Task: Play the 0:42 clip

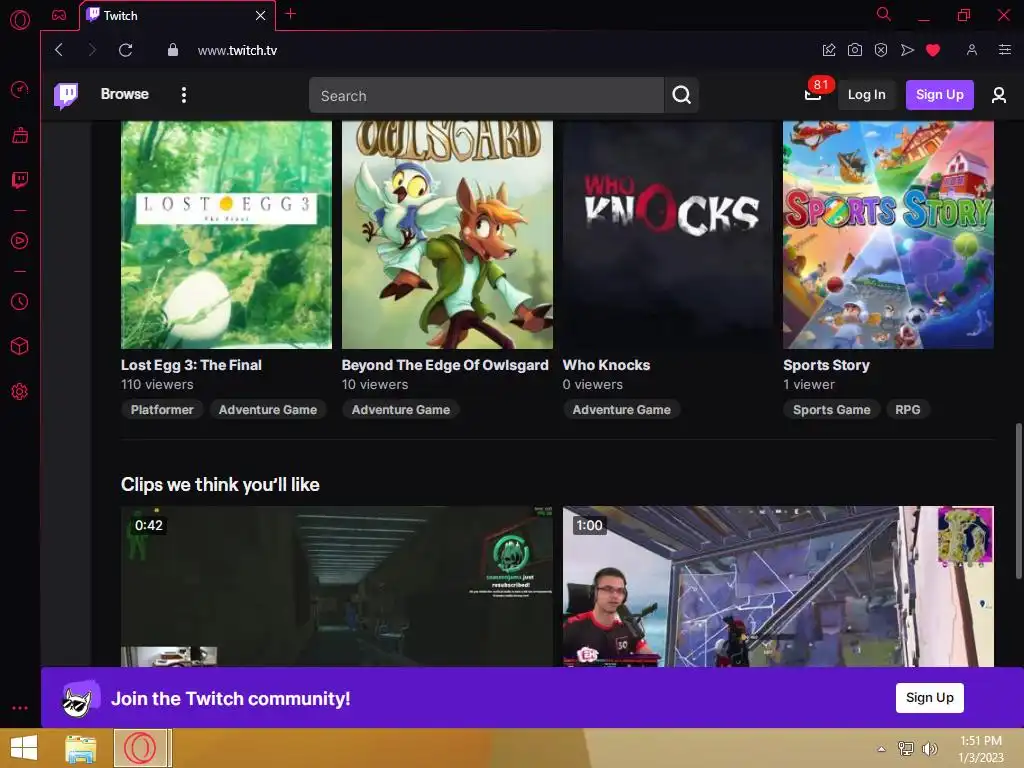Action: [x=337, y=586]
